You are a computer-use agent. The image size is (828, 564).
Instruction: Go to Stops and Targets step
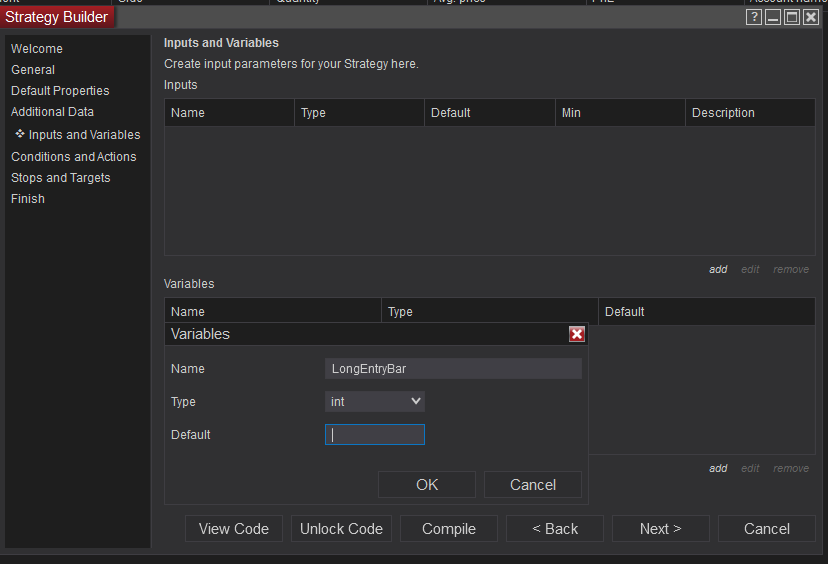pyautogui.click(x=61, y=178)
